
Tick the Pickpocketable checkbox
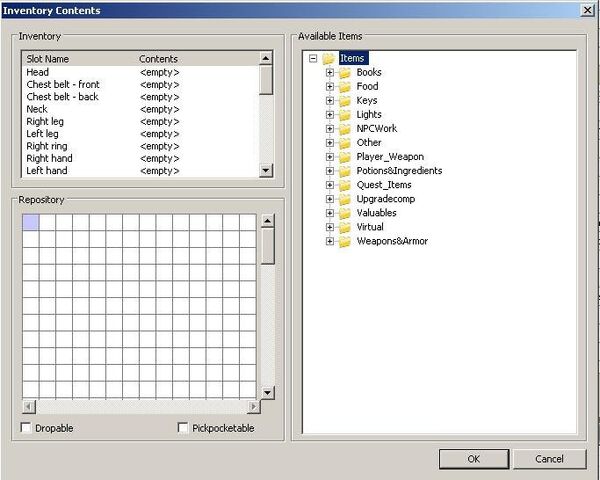coord(183,428)
